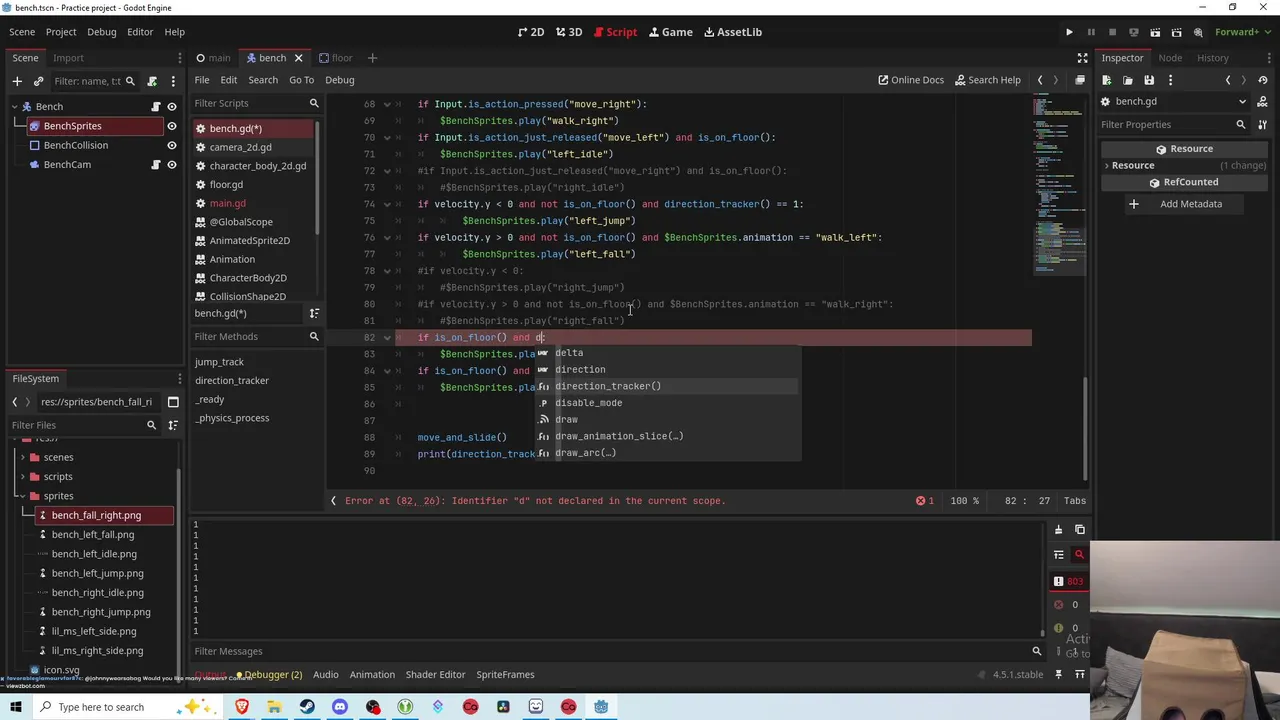1280x720 pixels.
Task: Close the bench scene tab
Action: (298, 58)
